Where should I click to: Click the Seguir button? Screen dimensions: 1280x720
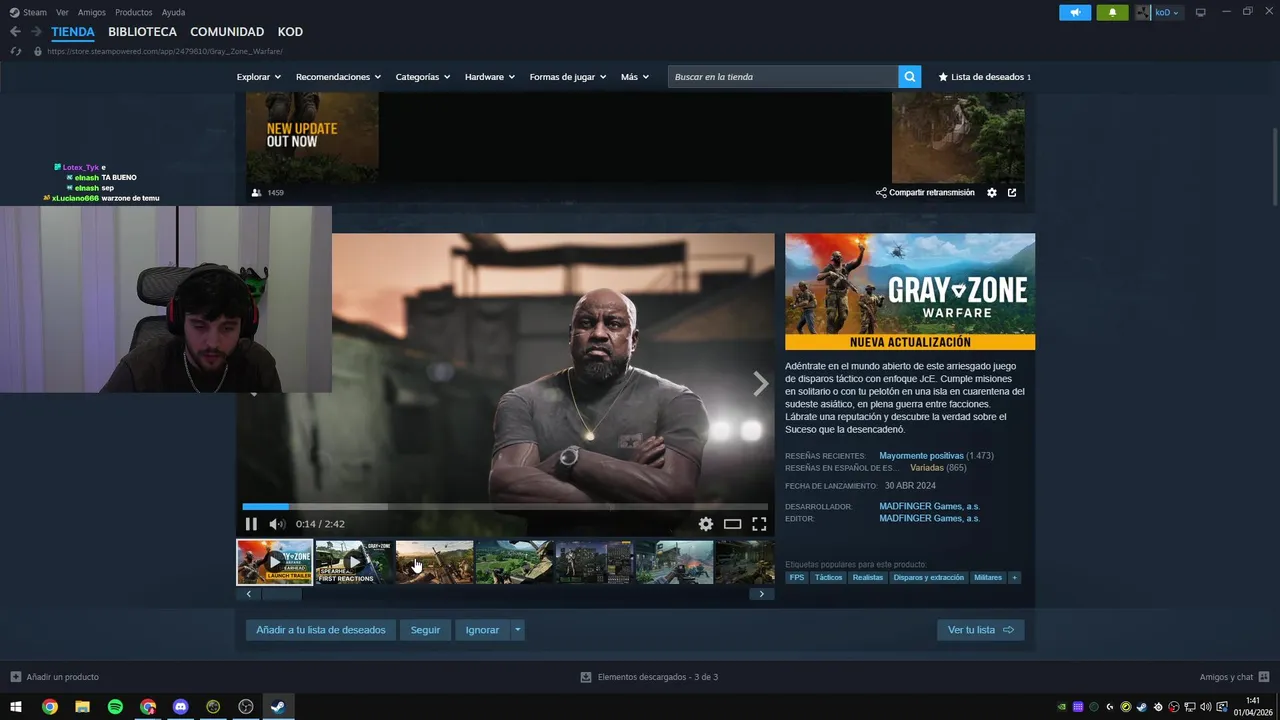click(425, 630)
